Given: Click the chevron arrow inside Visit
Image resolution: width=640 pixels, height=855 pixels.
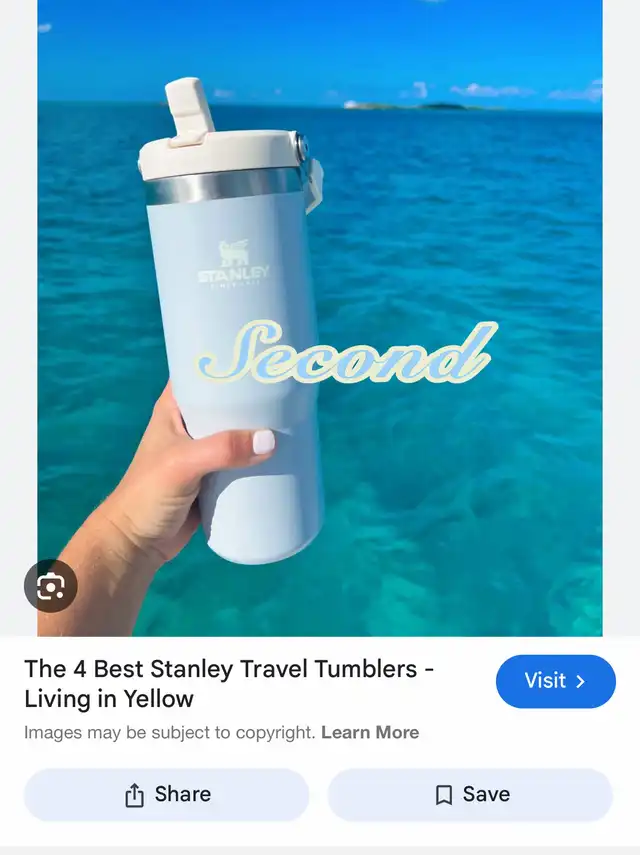Looking at the screenshot, I should click(581, 681).
